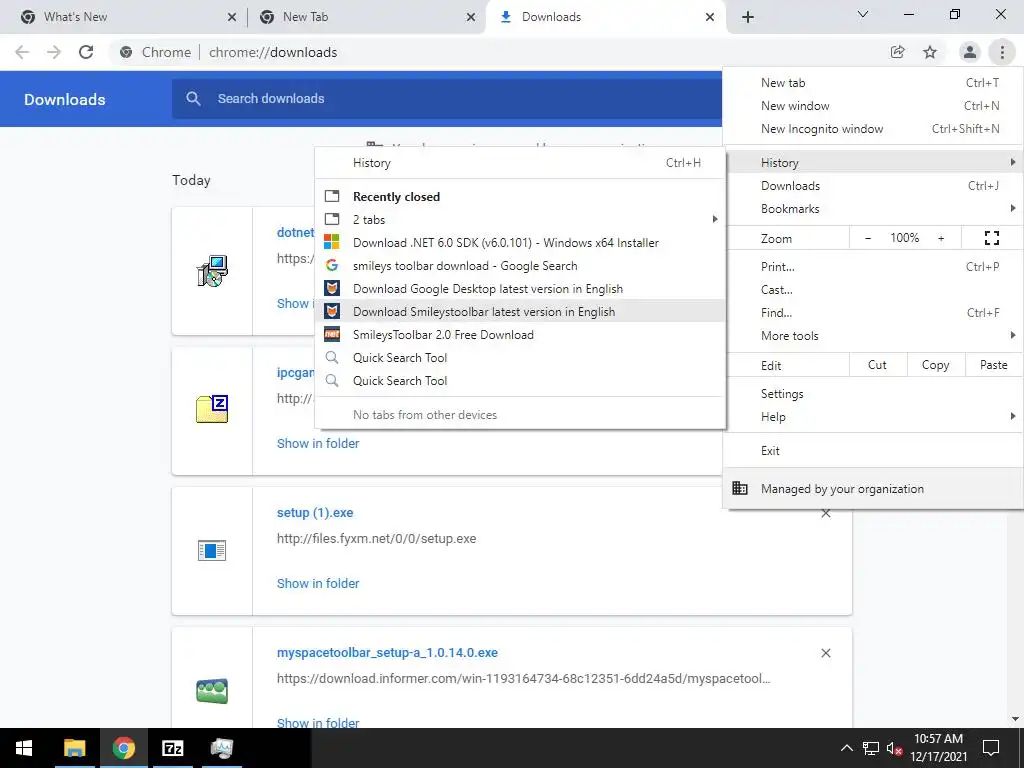Image resolution: width=1024 pixels, height=768 pixels.
Task: Show setup (1).exe in folder
Action: point(318,583)
